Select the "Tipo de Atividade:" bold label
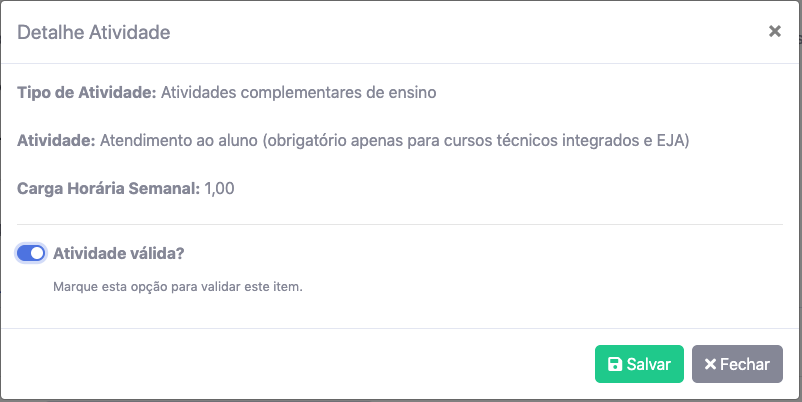This screenshot has width=802, height=402. coord(86,93)
